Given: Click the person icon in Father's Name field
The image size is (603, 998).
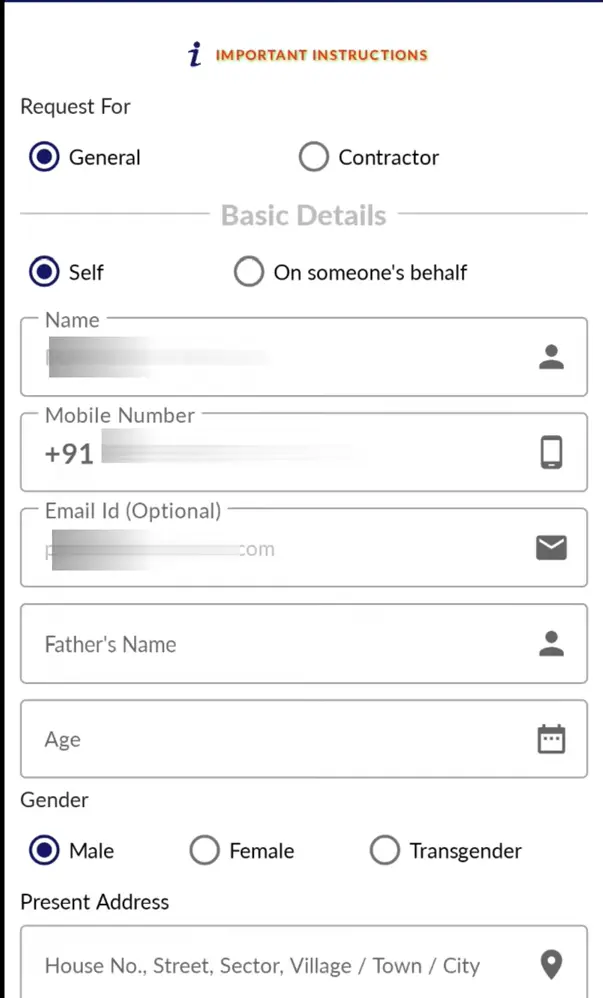Looking at the screenshot, I should coord(551,645).
